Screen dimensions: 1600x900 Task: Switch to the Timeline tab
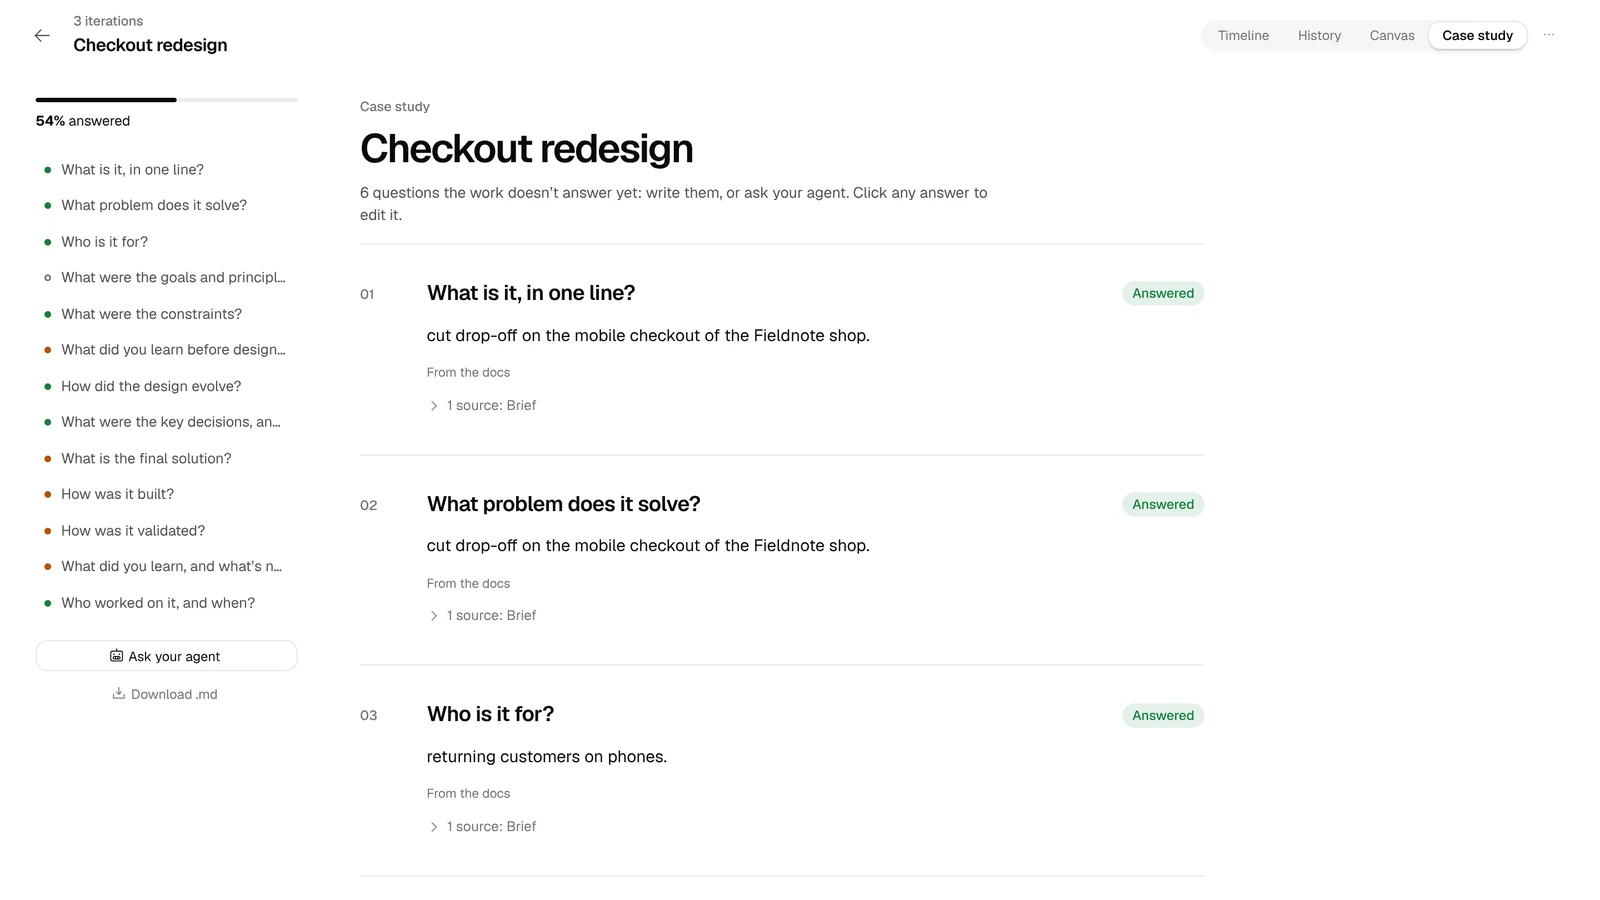[x=1243, y=35]
